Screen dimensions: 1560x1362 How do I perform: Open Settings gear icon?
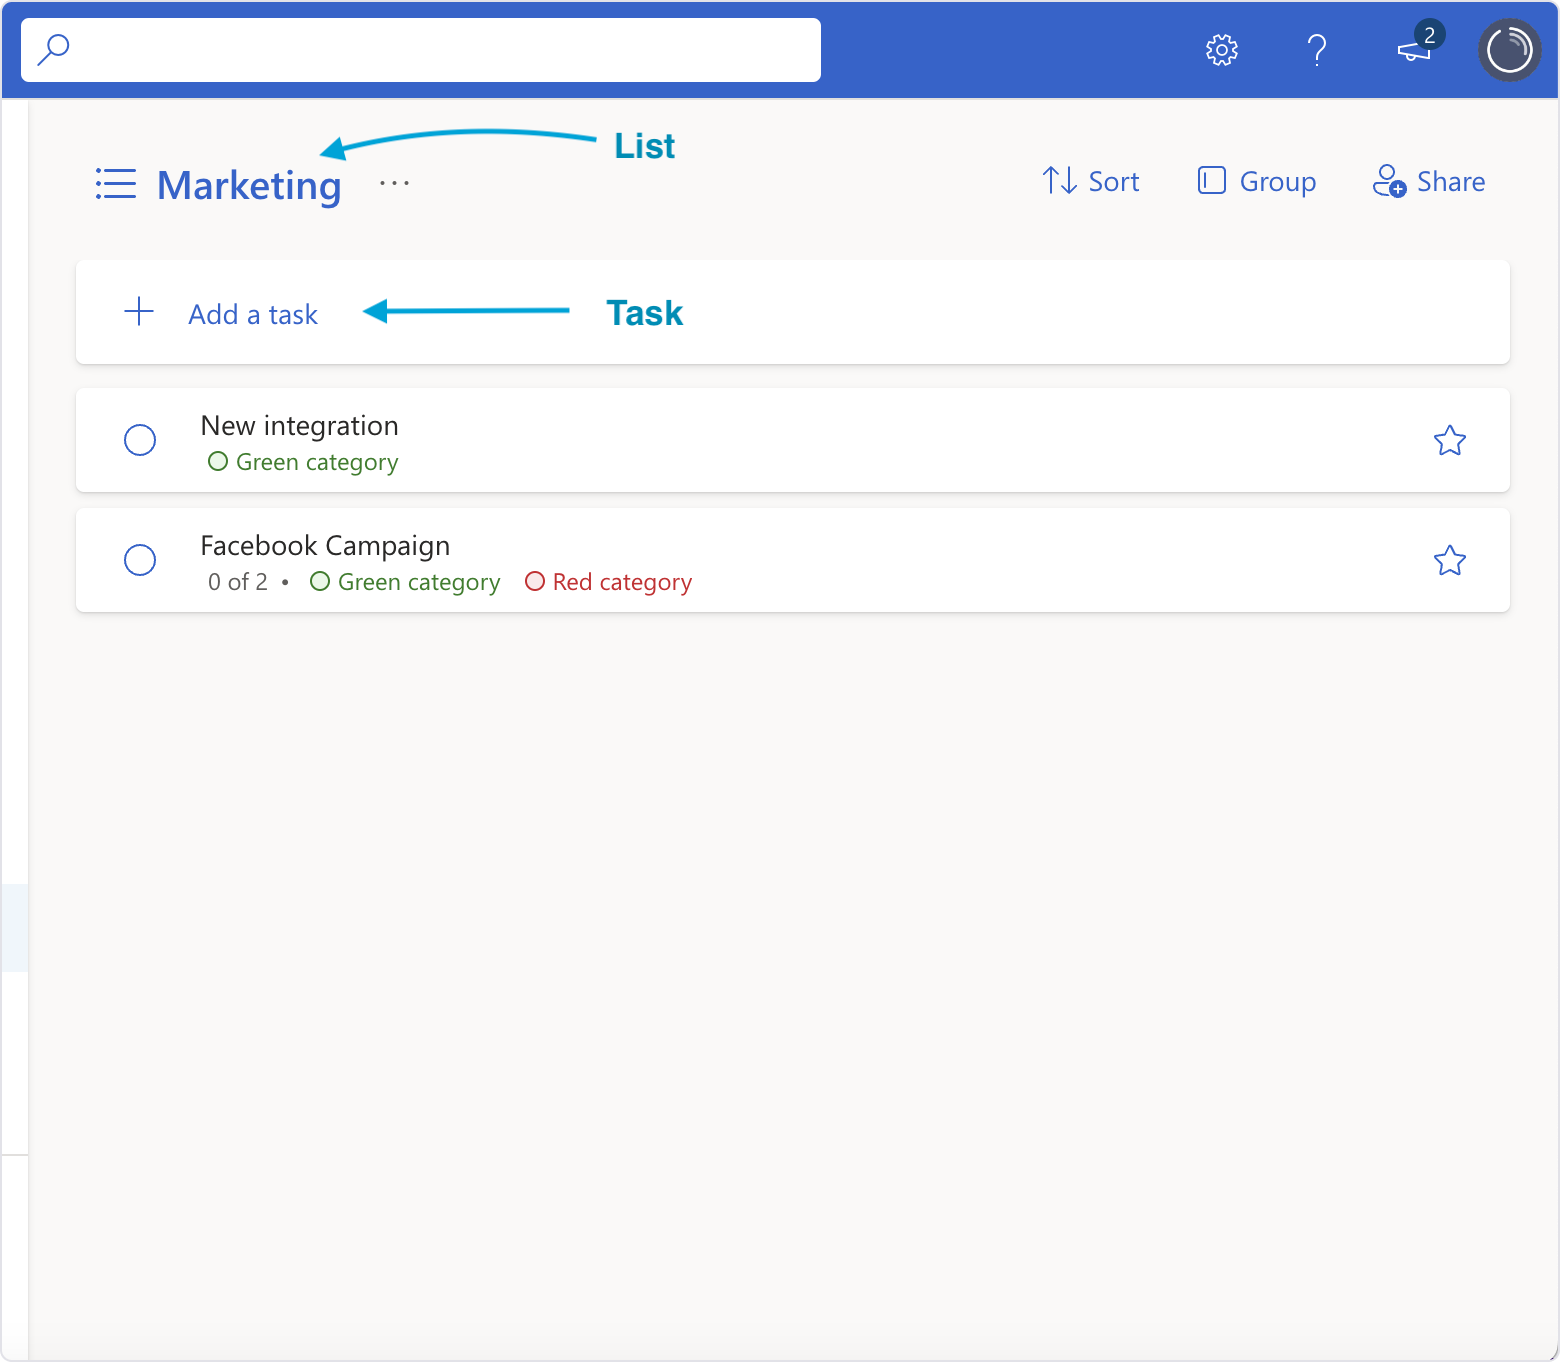coord(1221,50)
